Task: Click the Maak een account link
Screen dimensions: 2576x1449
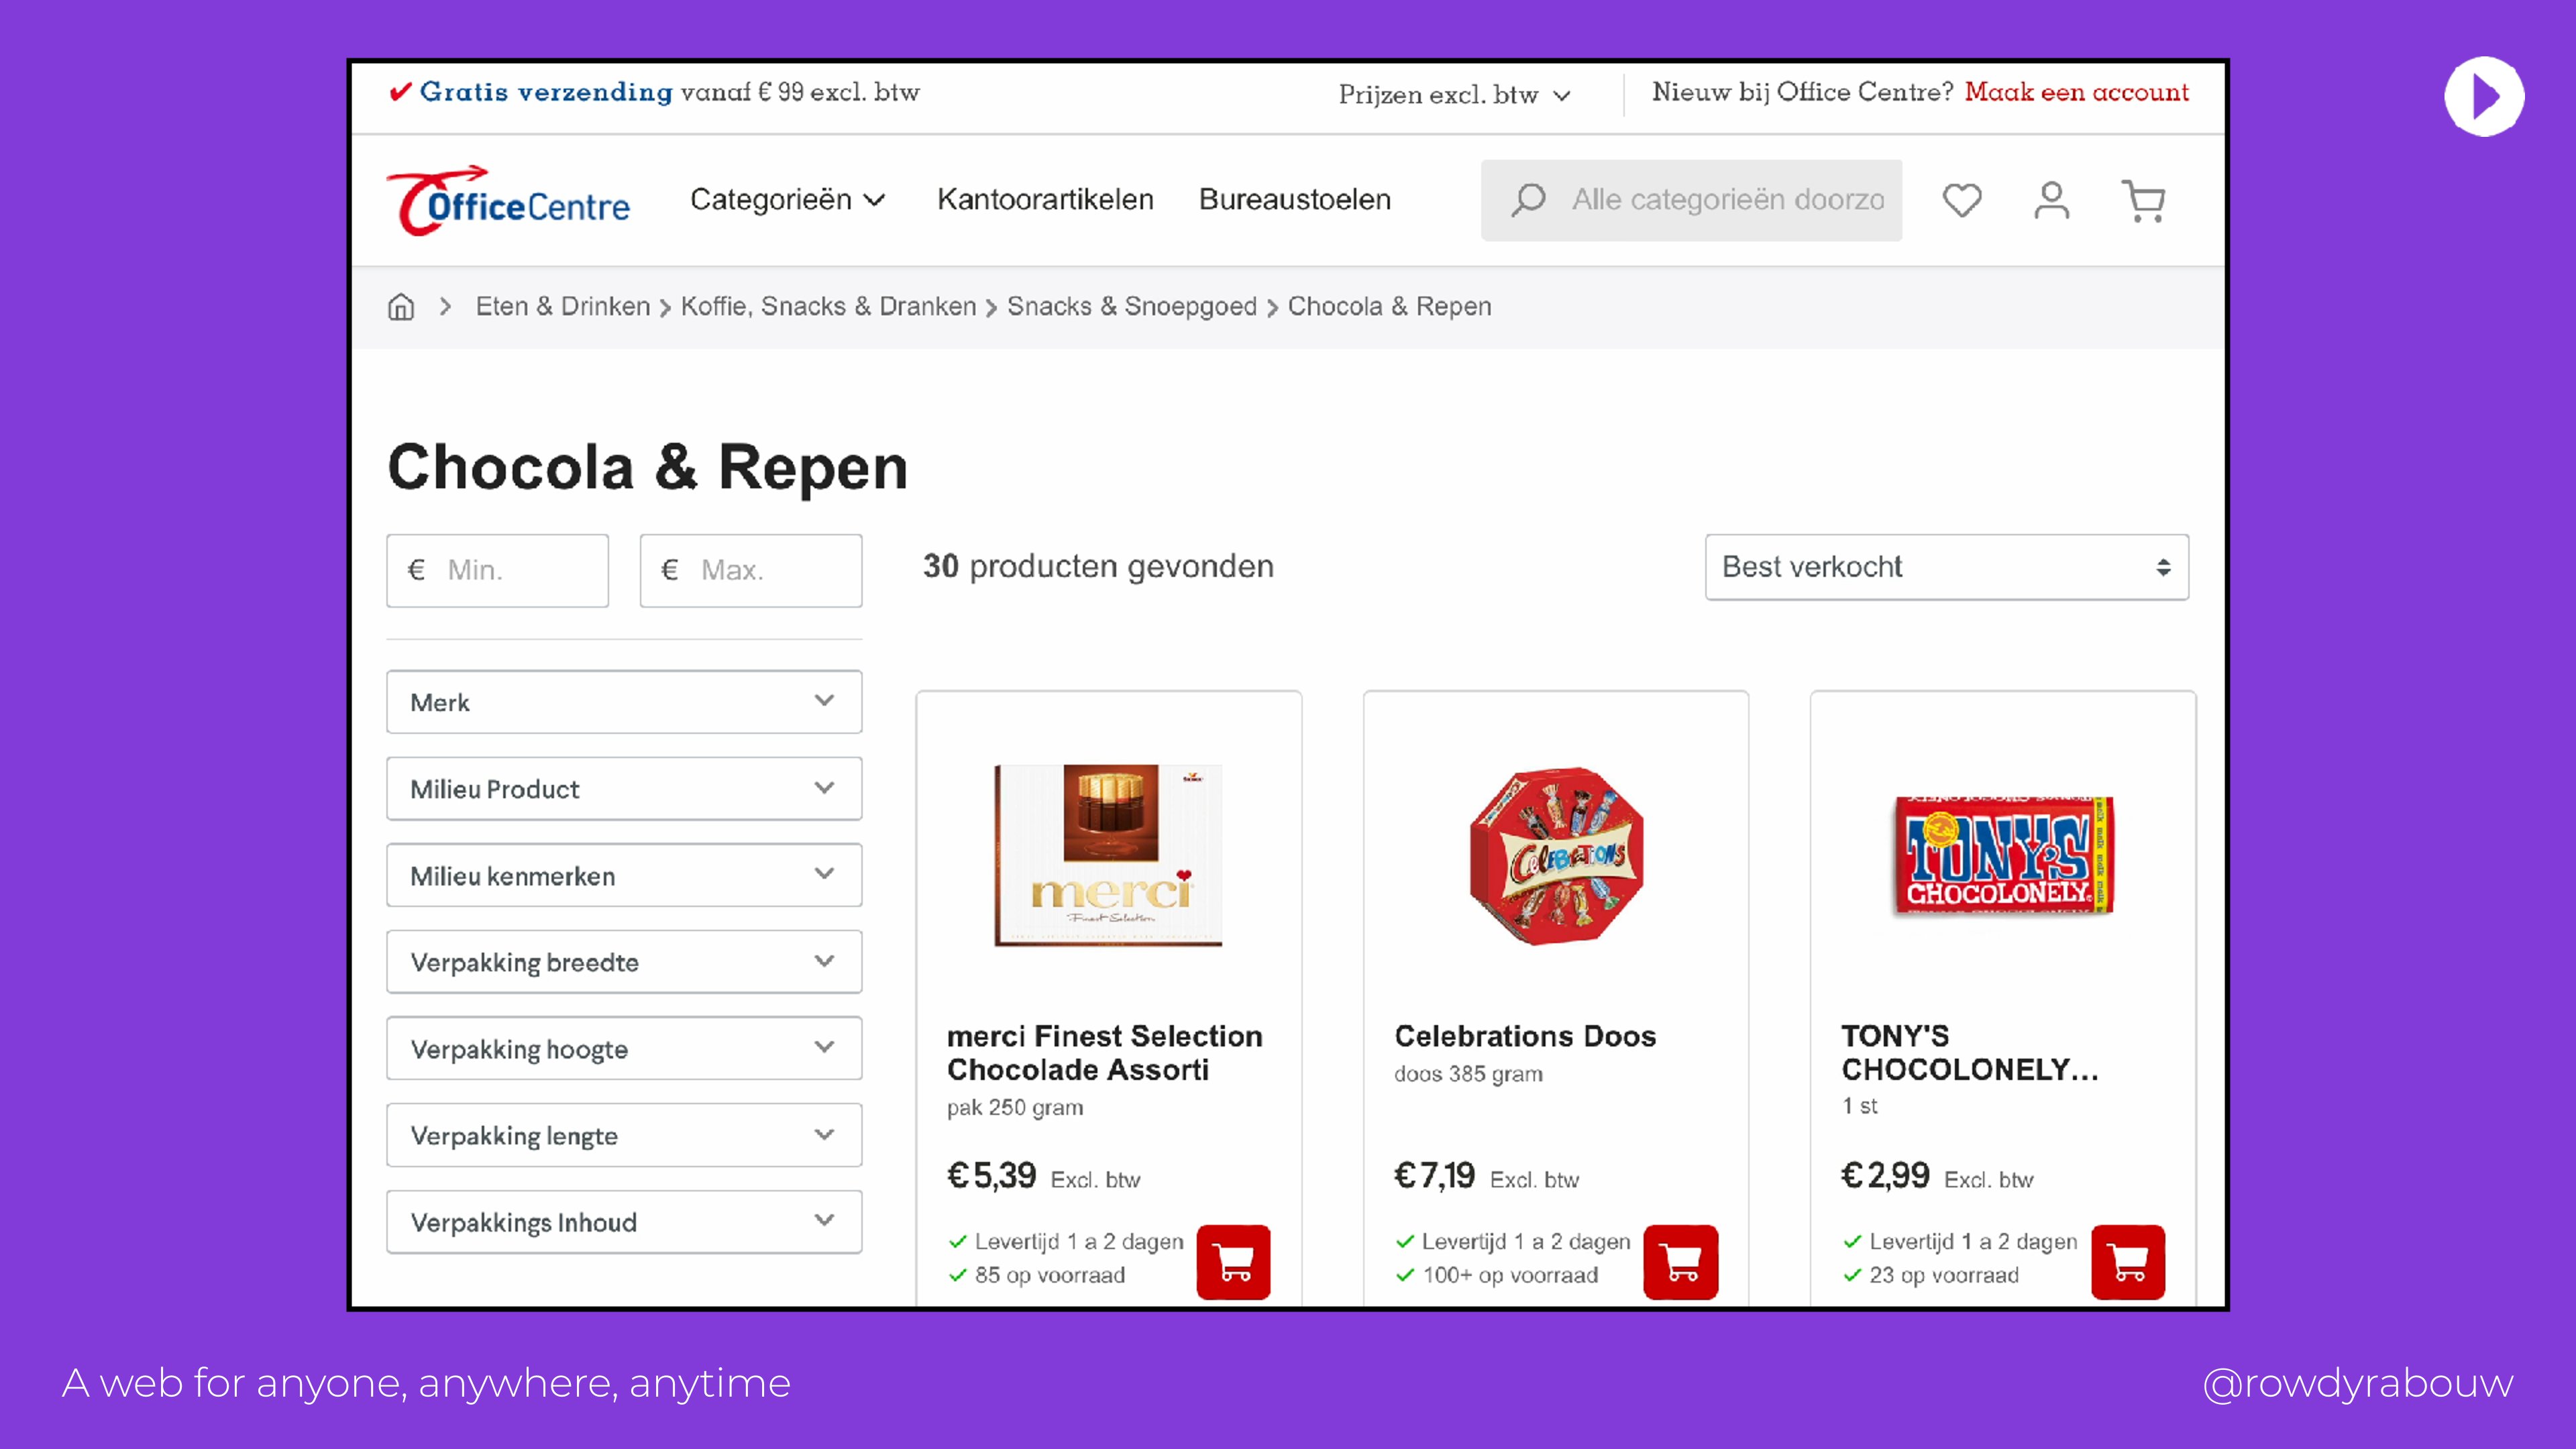Action: pyautogui.click(x=2076, y=92)
